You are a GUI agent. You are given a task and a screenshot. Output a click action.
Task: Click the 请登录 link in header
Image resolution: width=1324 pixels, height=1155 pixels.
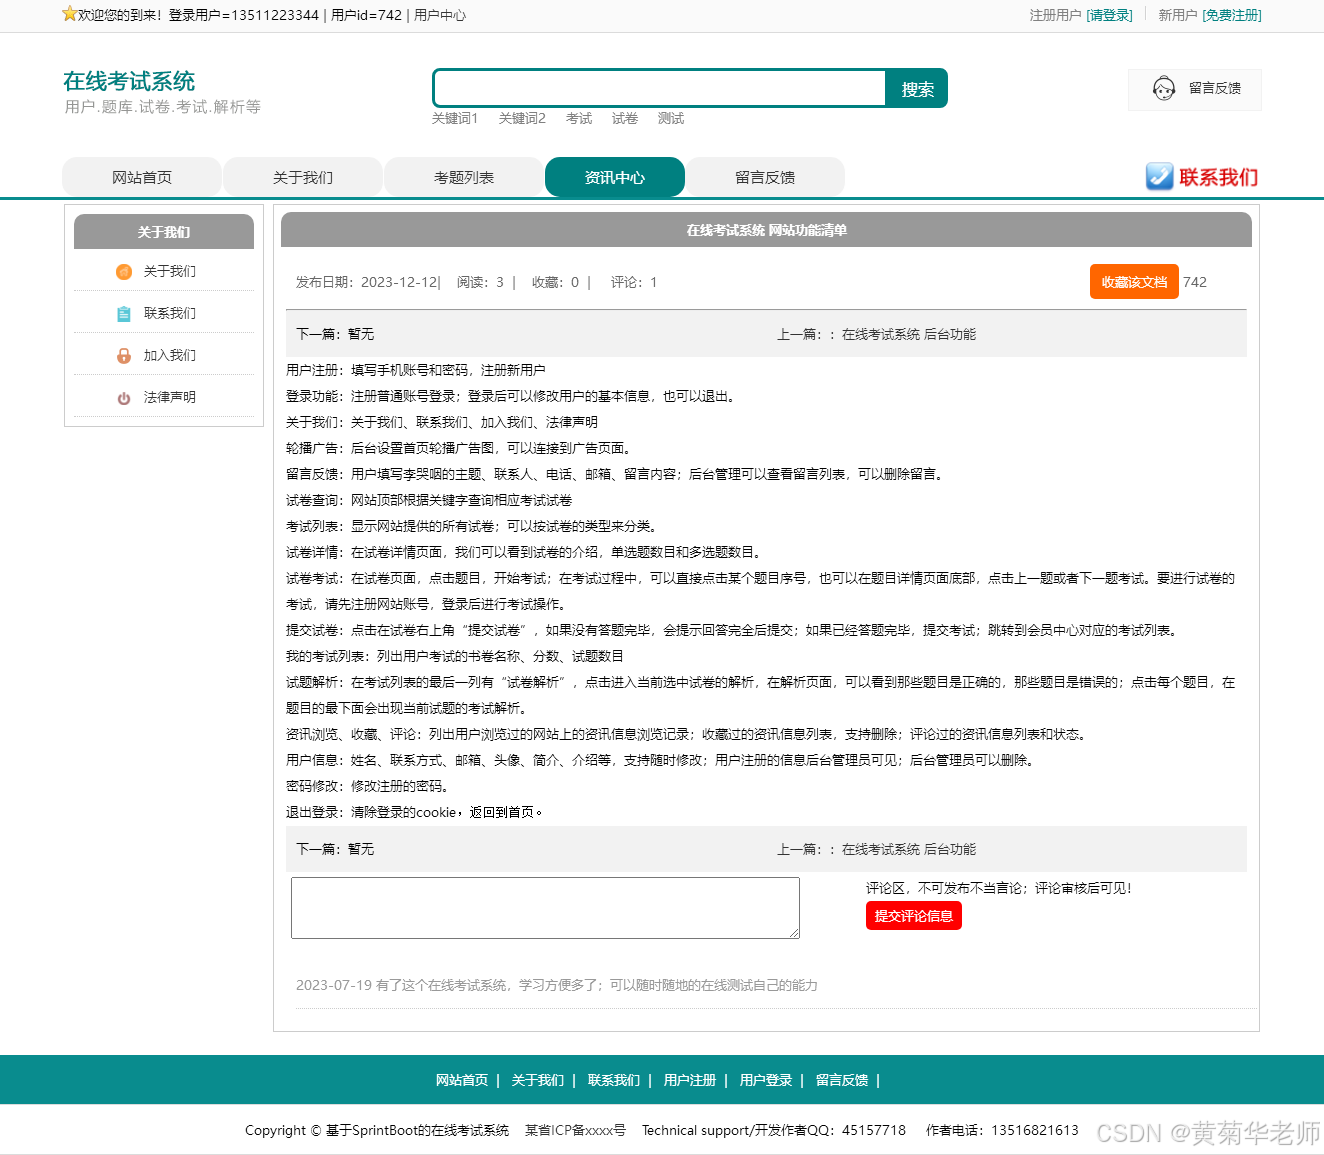pyautogui.click(x=1110, y=15)
